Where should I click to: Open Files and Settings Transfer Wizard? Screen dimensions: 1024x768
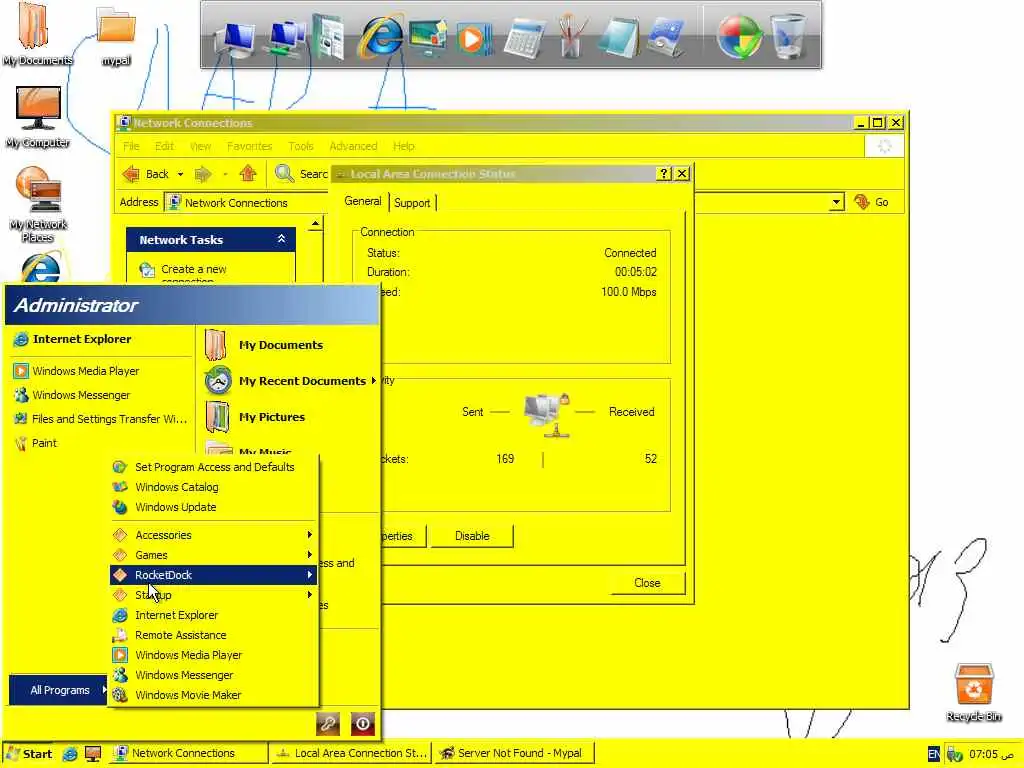[x=101, y=419]
